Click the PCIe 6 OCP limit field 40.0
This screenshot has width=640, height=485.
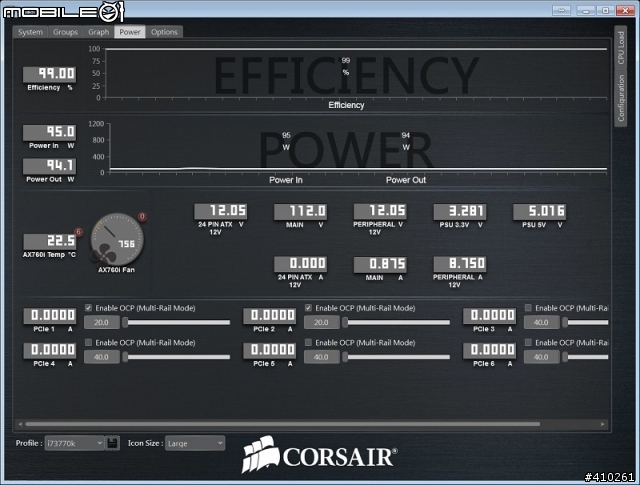click(x=542, y=357)
